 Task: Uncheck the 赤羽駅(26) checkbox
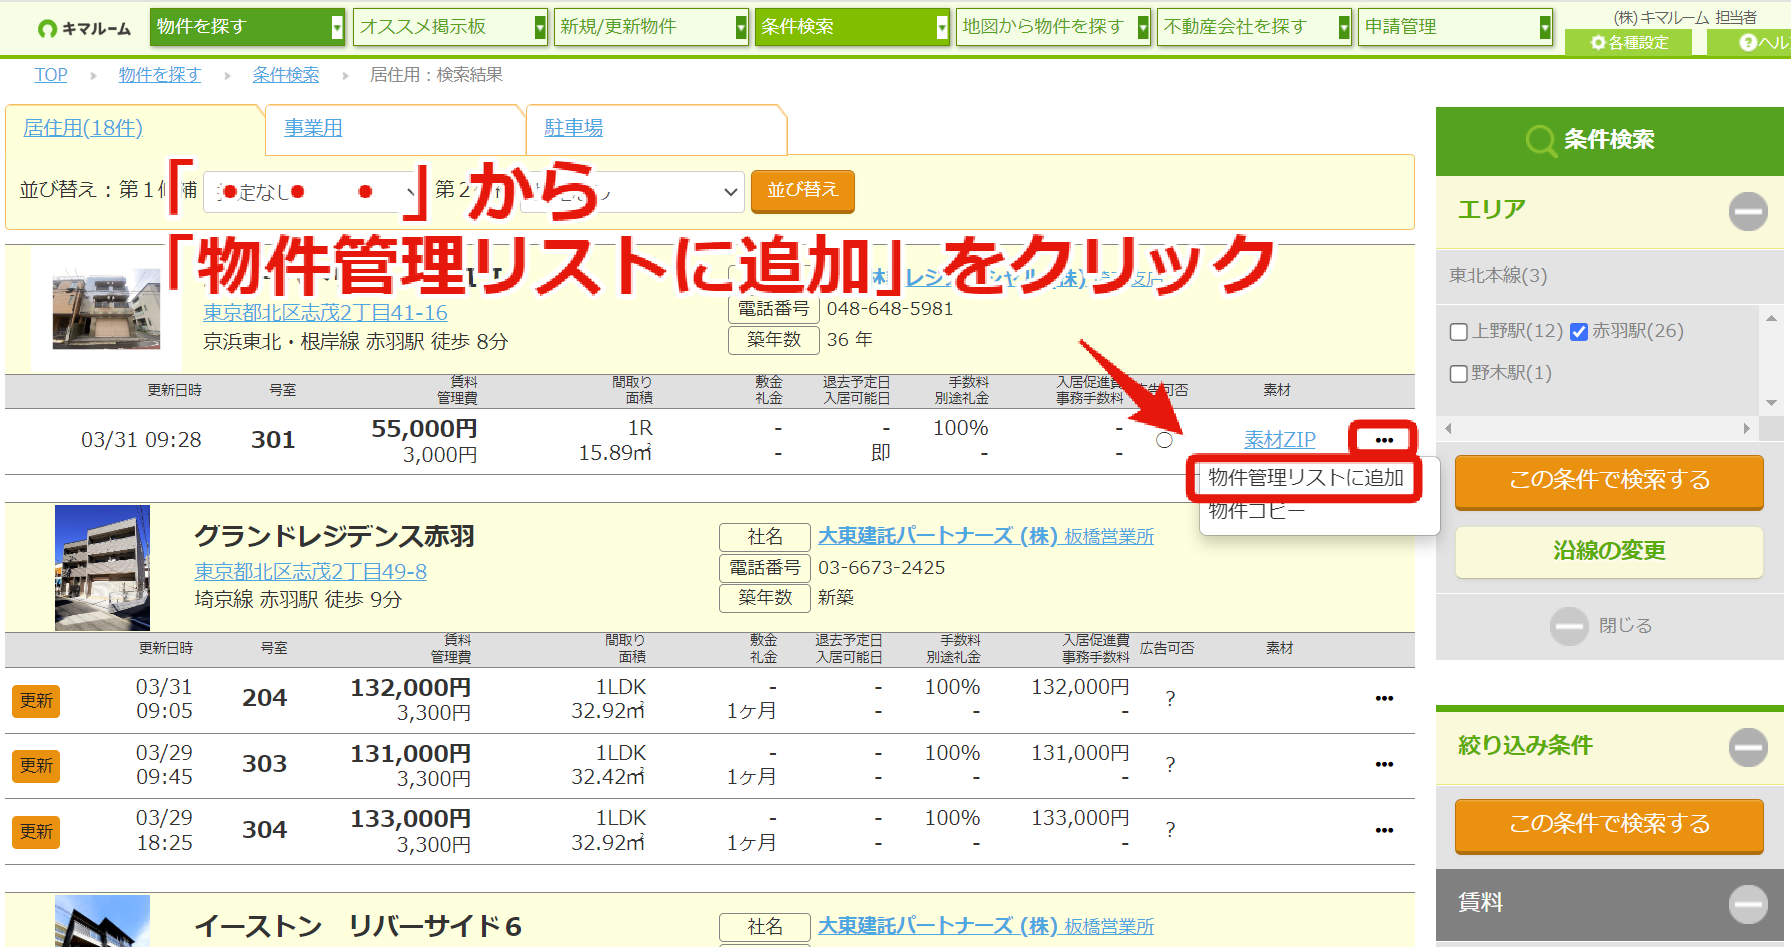click(x=1579, y=332)
